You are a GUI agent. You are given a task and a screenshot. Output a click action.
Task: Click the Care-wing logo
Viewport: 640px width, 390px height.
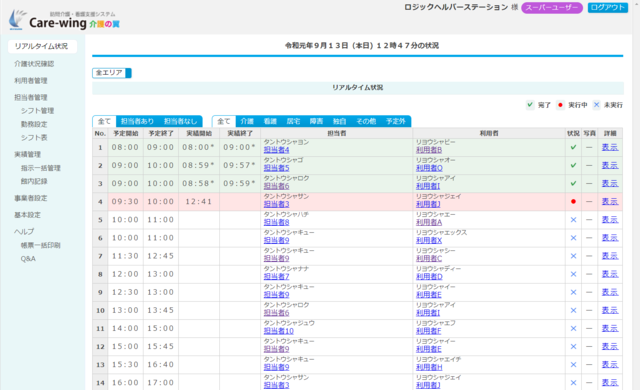coord(64,20)
